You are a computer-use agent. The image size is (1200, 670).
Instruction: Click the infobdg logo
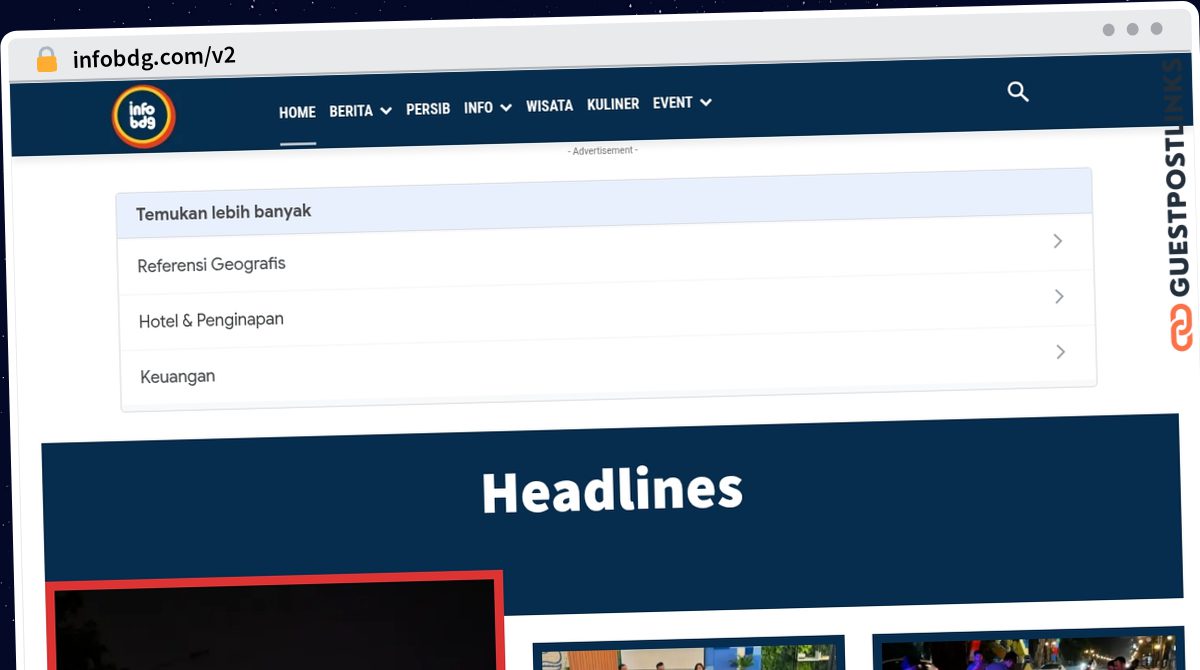(143, 116)
